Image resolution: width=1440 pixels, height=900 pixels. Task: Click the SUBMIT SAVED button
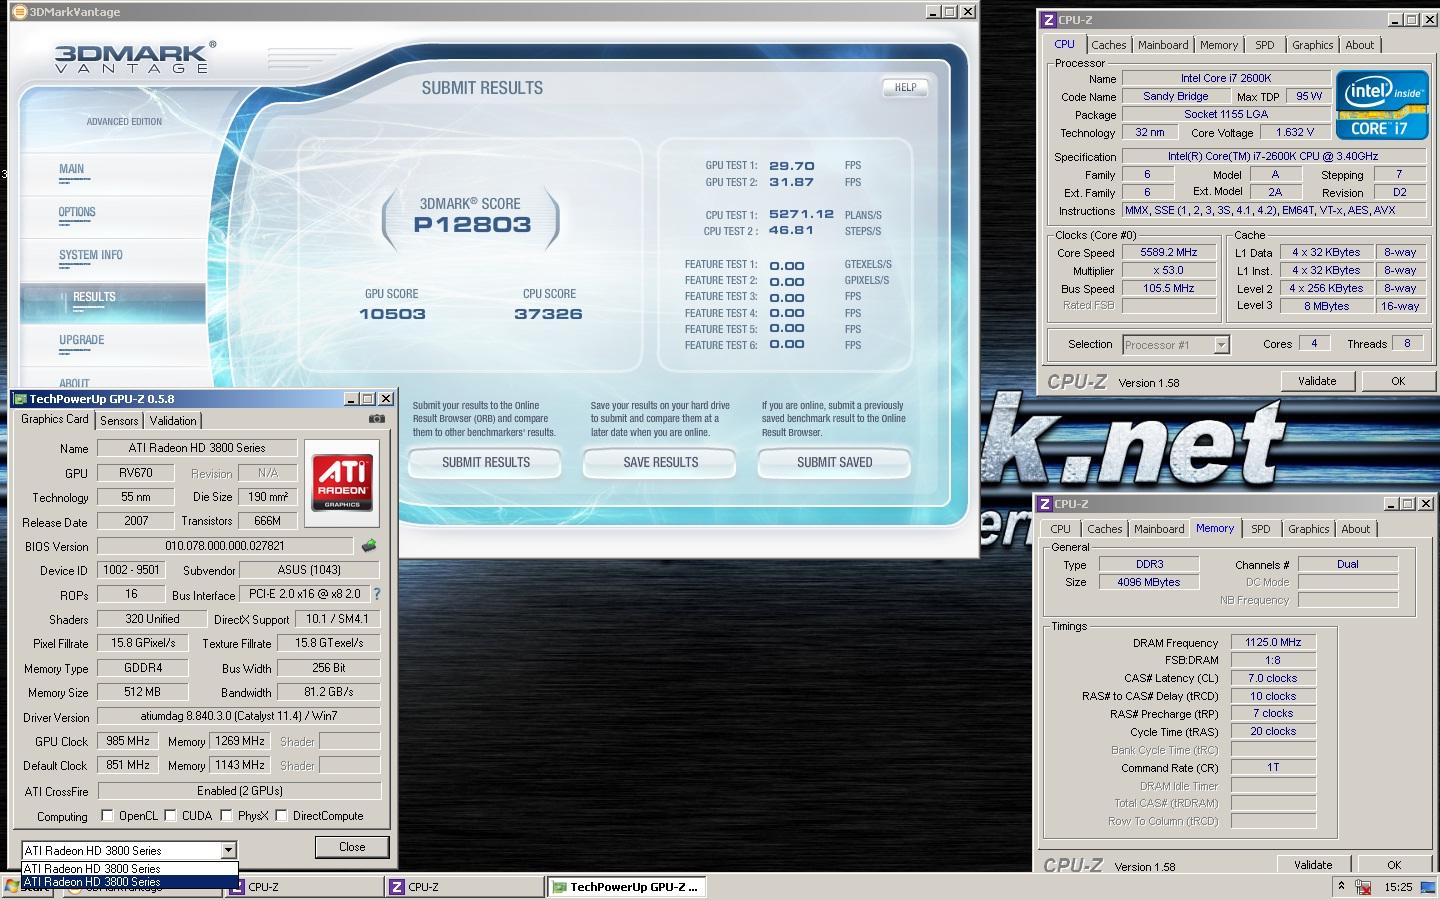tap(835, 462)
